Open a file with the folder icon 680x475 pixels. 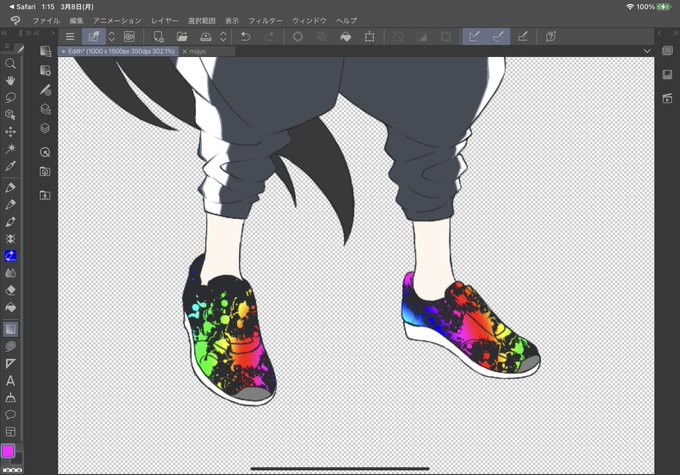click(182, 37)
